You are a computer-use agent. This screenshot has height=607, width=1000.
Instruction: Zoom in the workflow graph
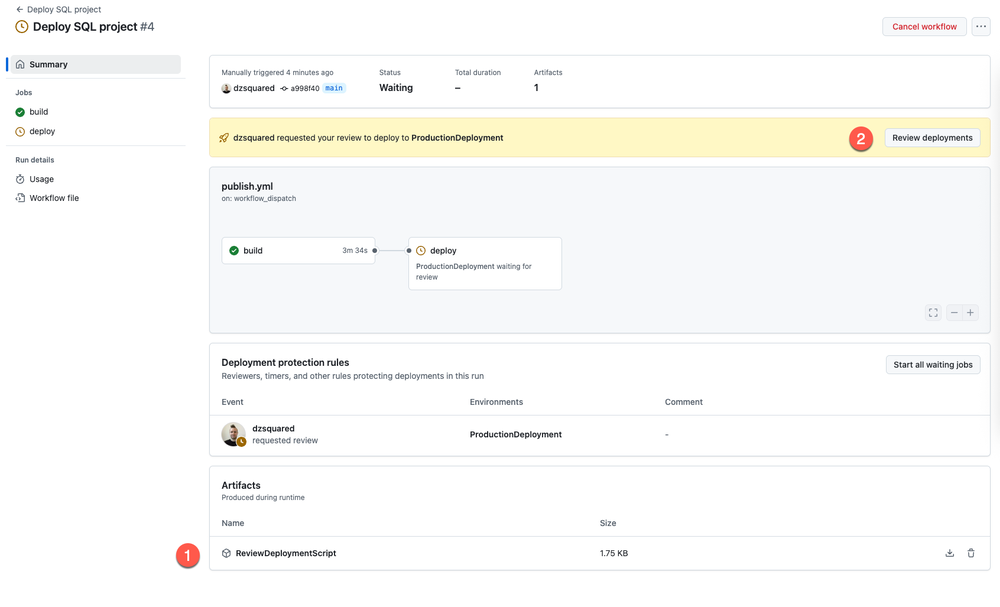(970, 312)
